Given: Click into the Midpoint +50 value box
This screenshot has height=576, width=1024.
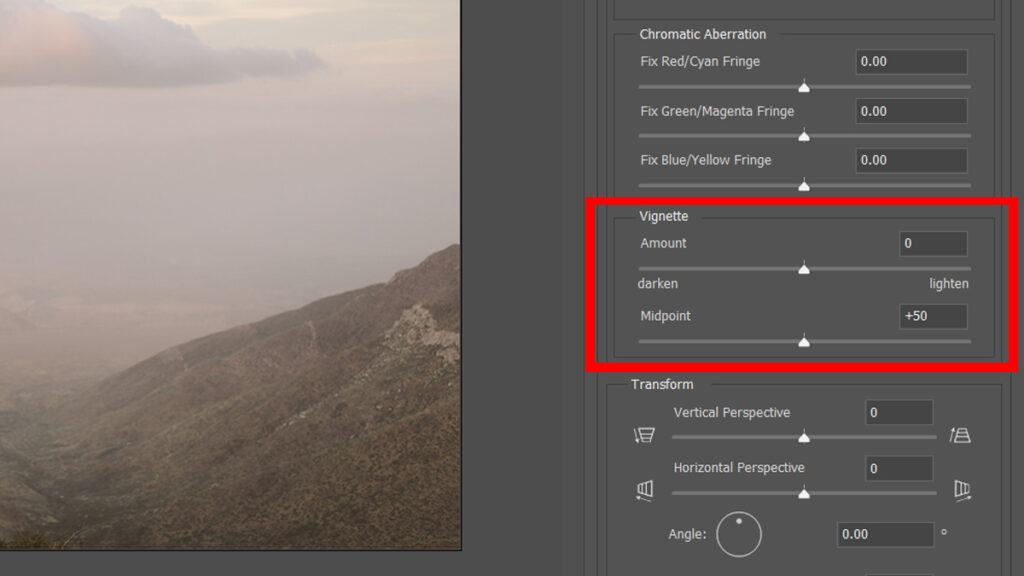Looking at the screenshot, I should 932,317.
